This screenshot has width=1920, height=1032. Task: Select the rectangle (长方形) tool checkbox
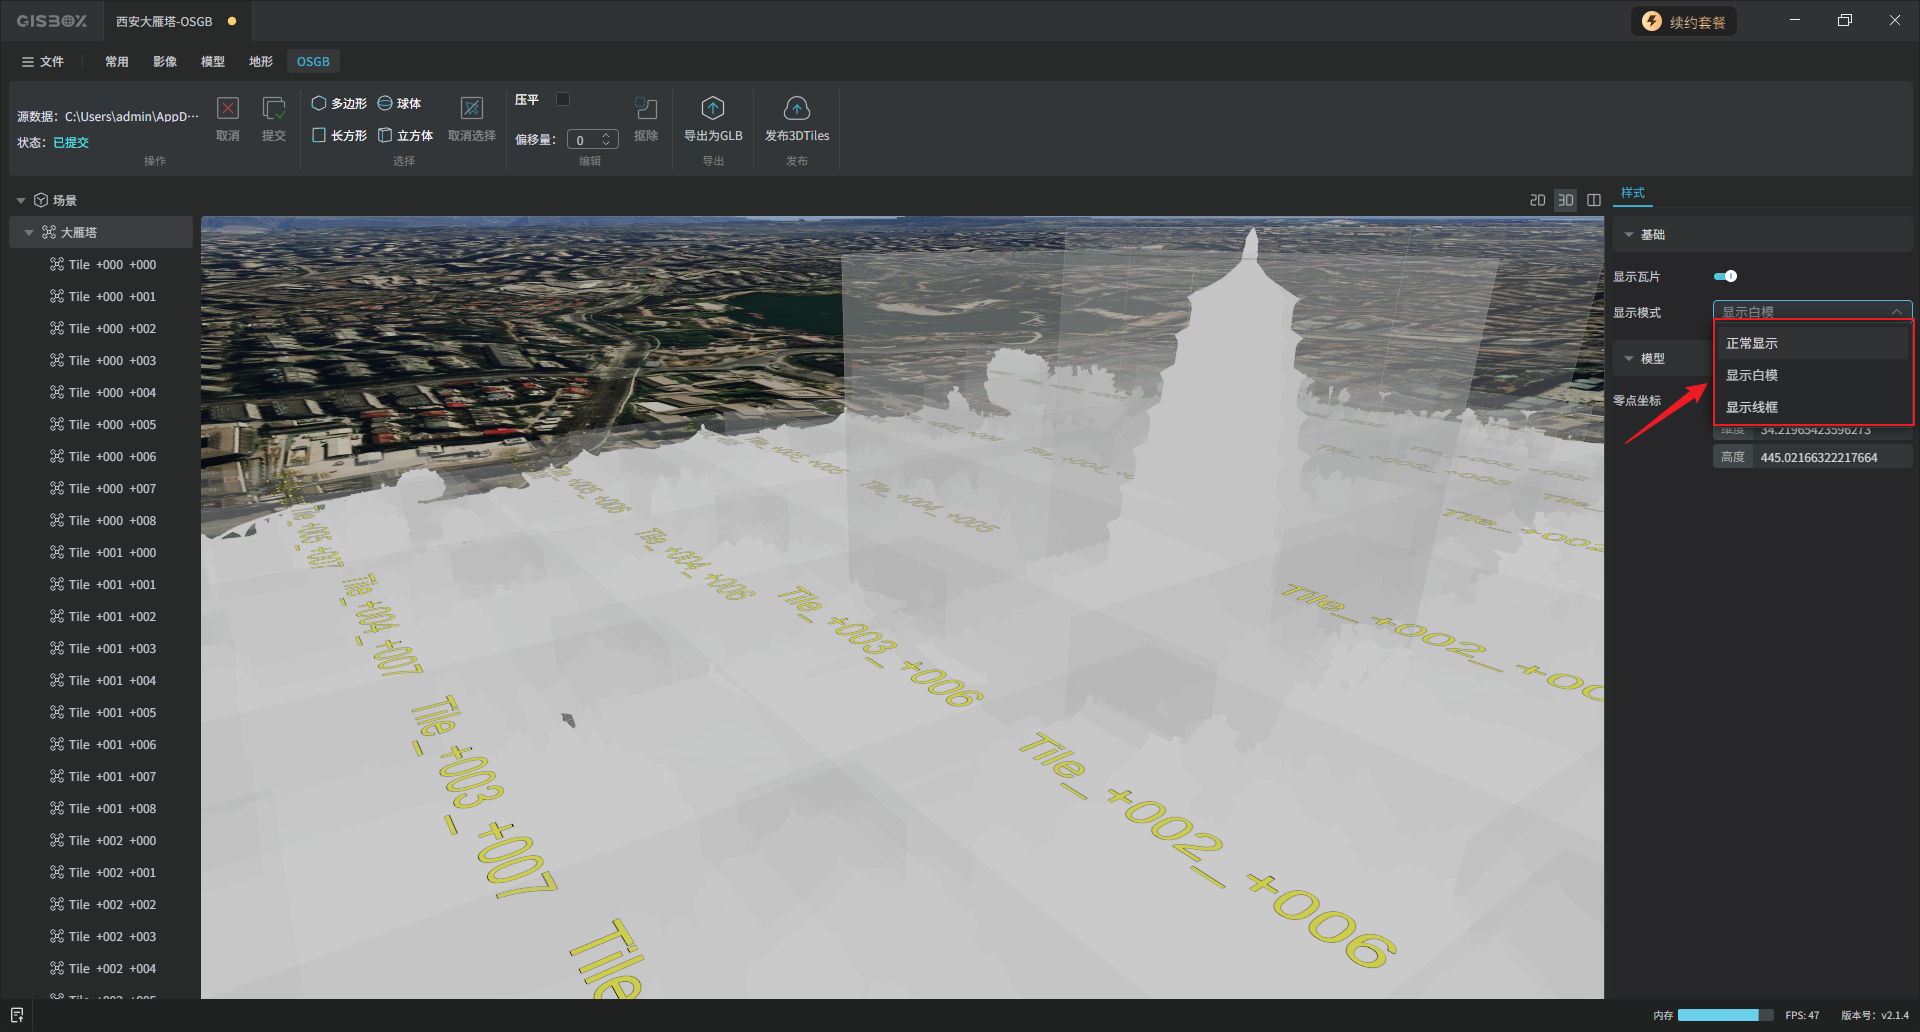(x=319, y=135)
